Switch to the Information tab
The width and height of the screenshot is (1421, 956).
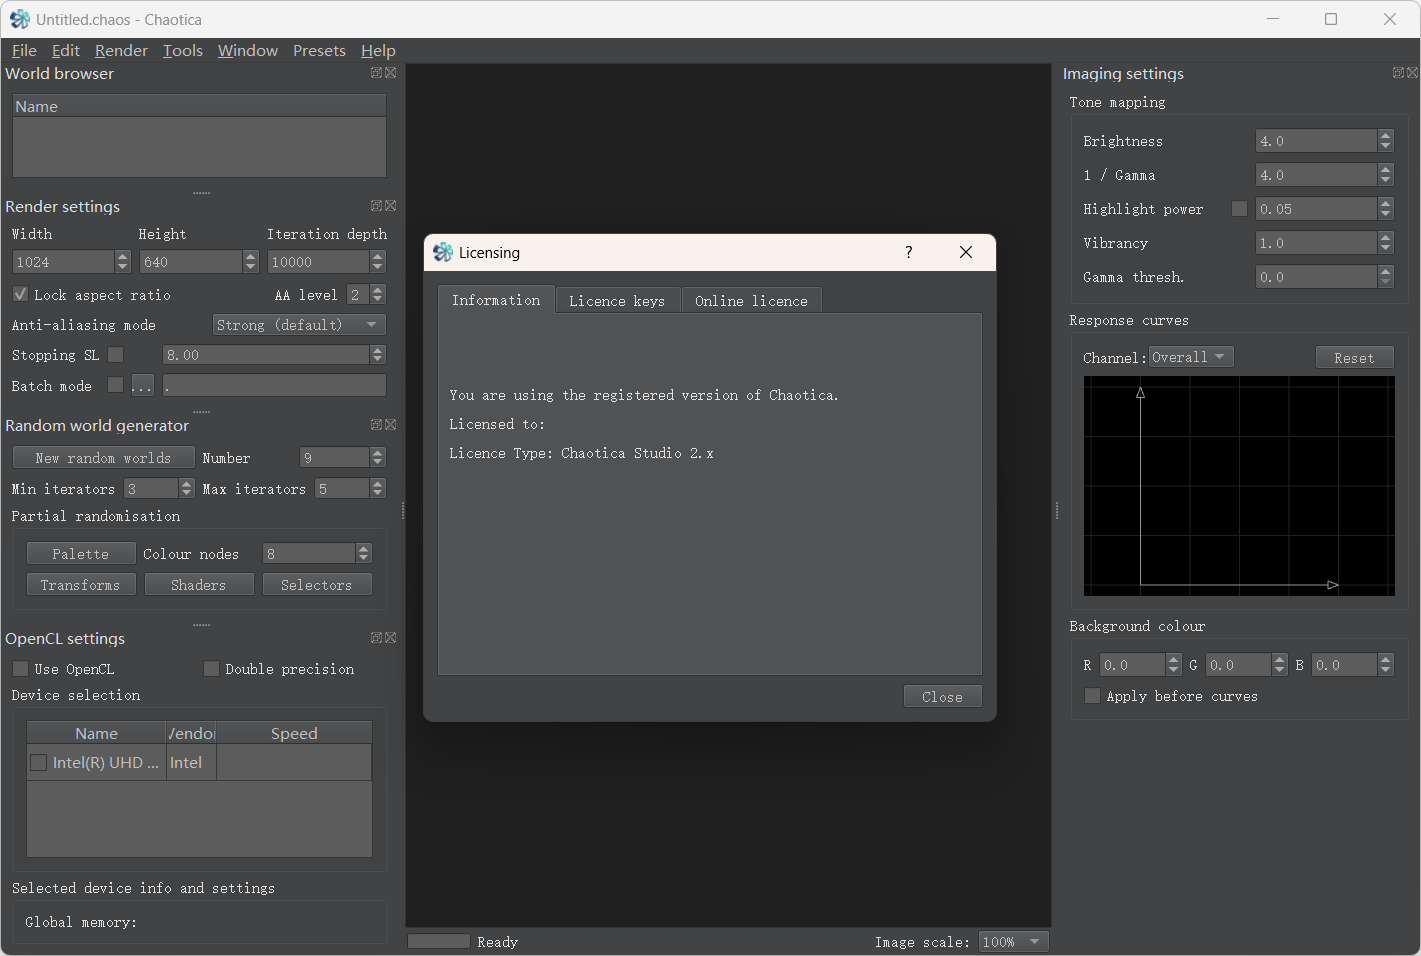pyautogui.click(x=496, y=300)
